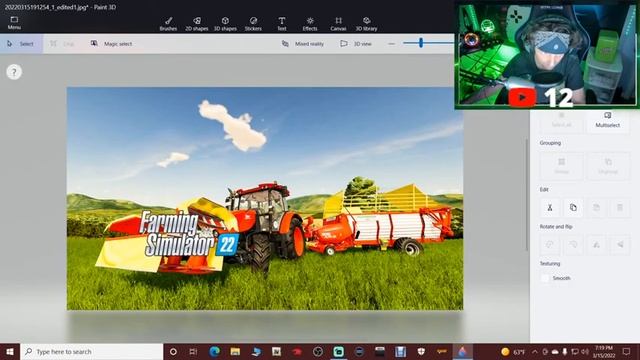Rotate left using first rotate icon

tap(550, 244)
